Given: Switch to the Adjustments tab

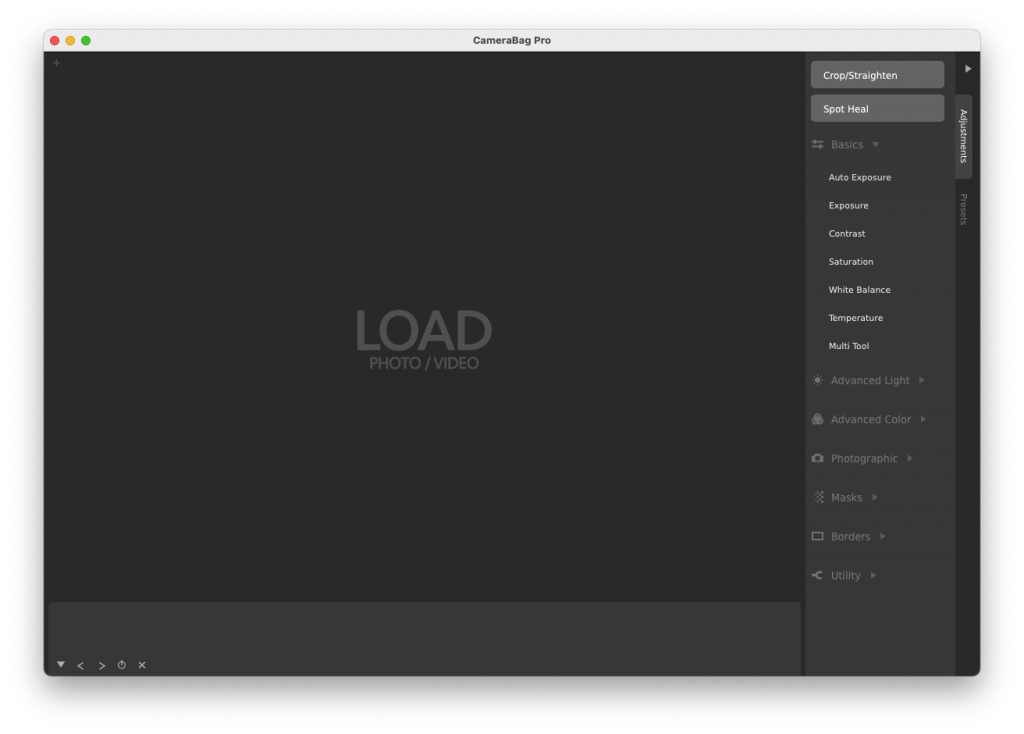Looking at the screenshot, I should 963,136.
